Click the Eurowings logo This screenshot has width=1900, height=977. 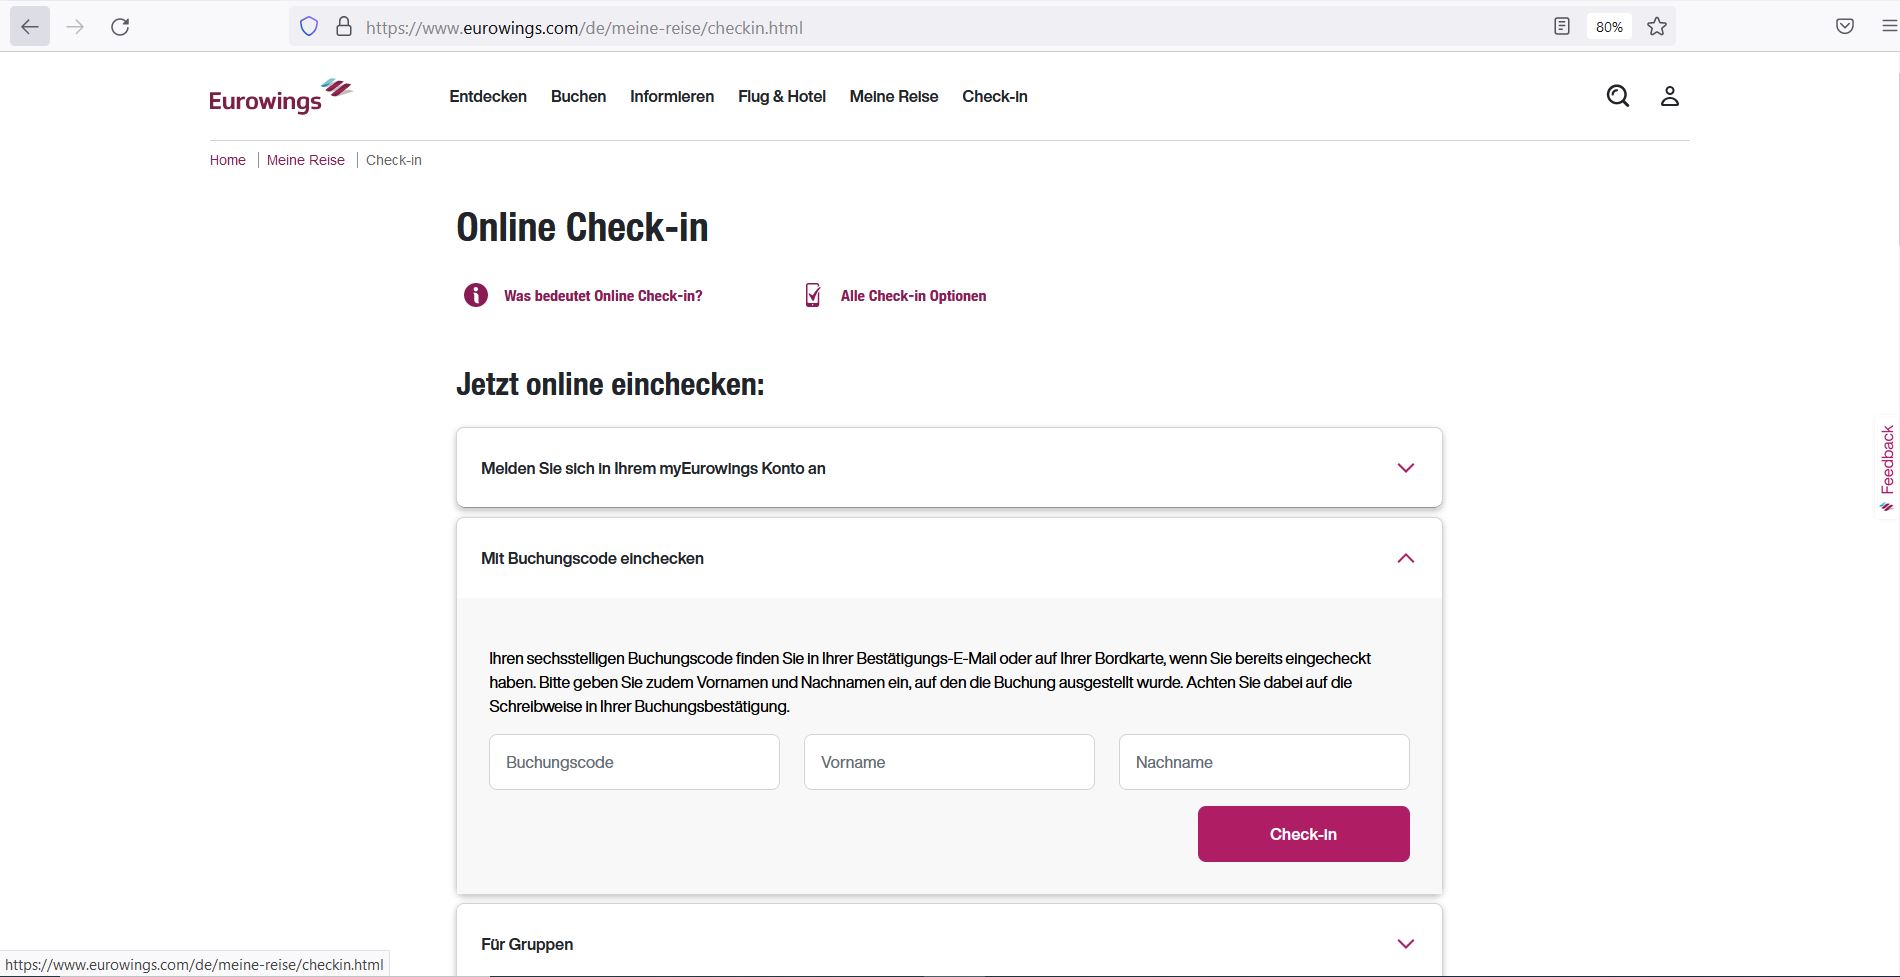280,97
